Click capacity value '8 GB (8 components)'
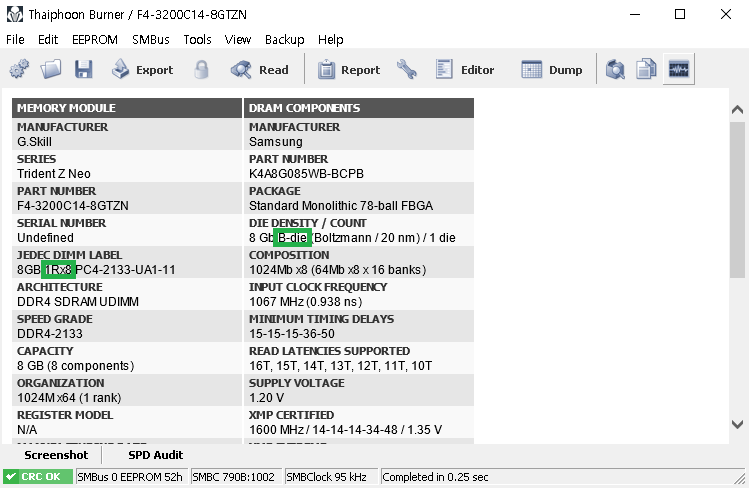This screenshot has height=488, width=749. [75, 366]
